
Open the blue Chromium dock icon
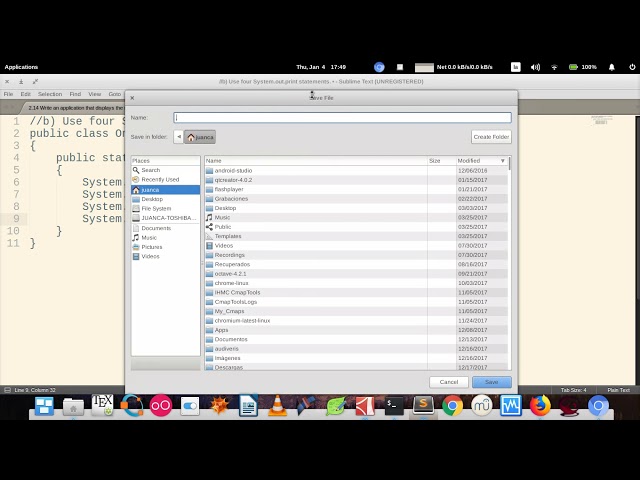598,406
